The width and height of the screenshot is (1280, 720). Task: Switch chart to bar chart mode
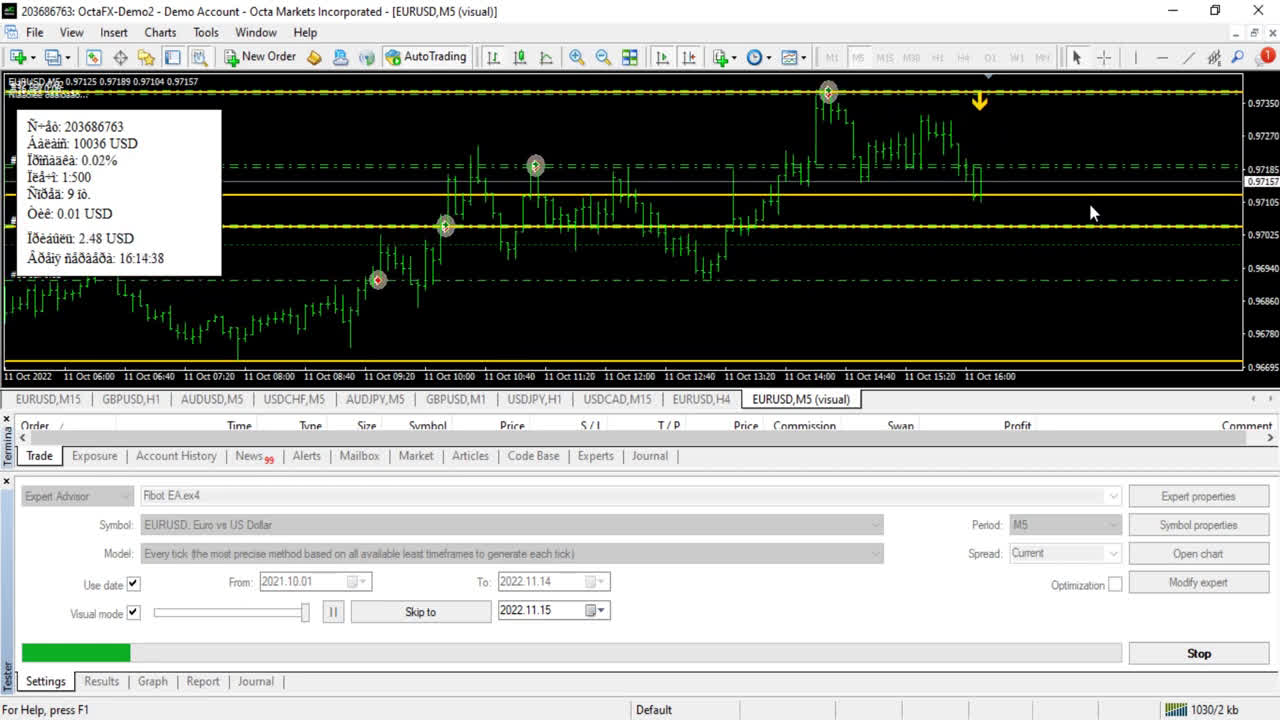pos(493,57)
